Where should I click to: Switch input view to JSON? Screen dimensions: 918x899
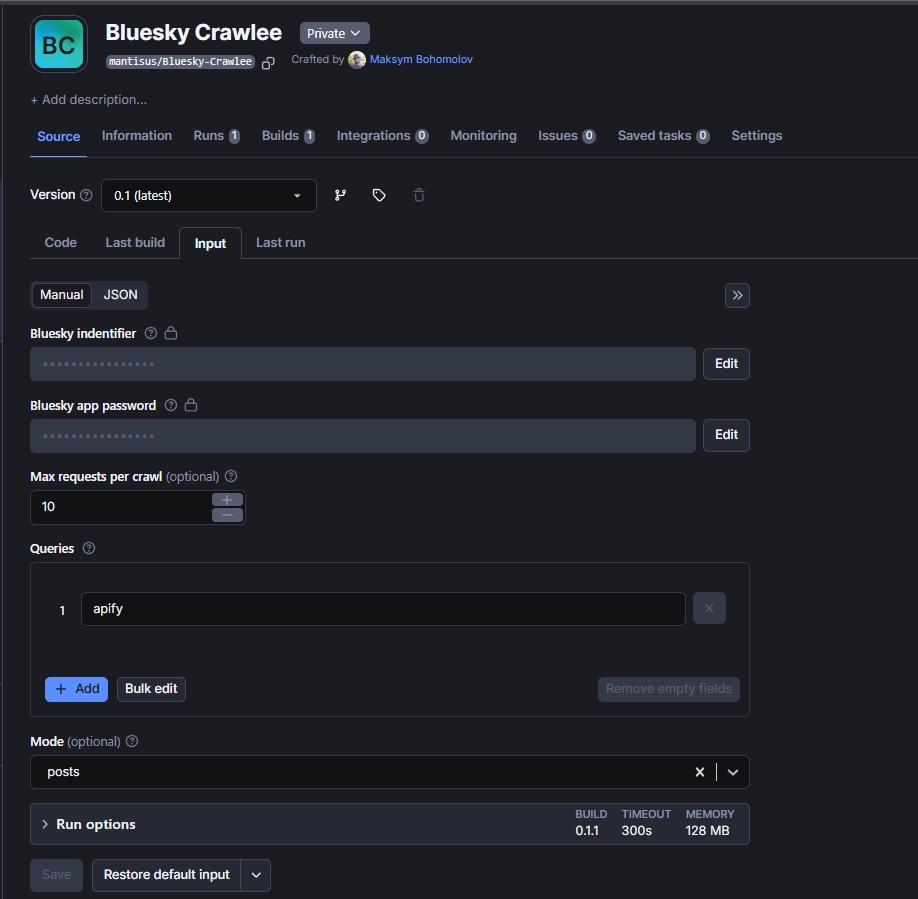[x=121, y=295]
